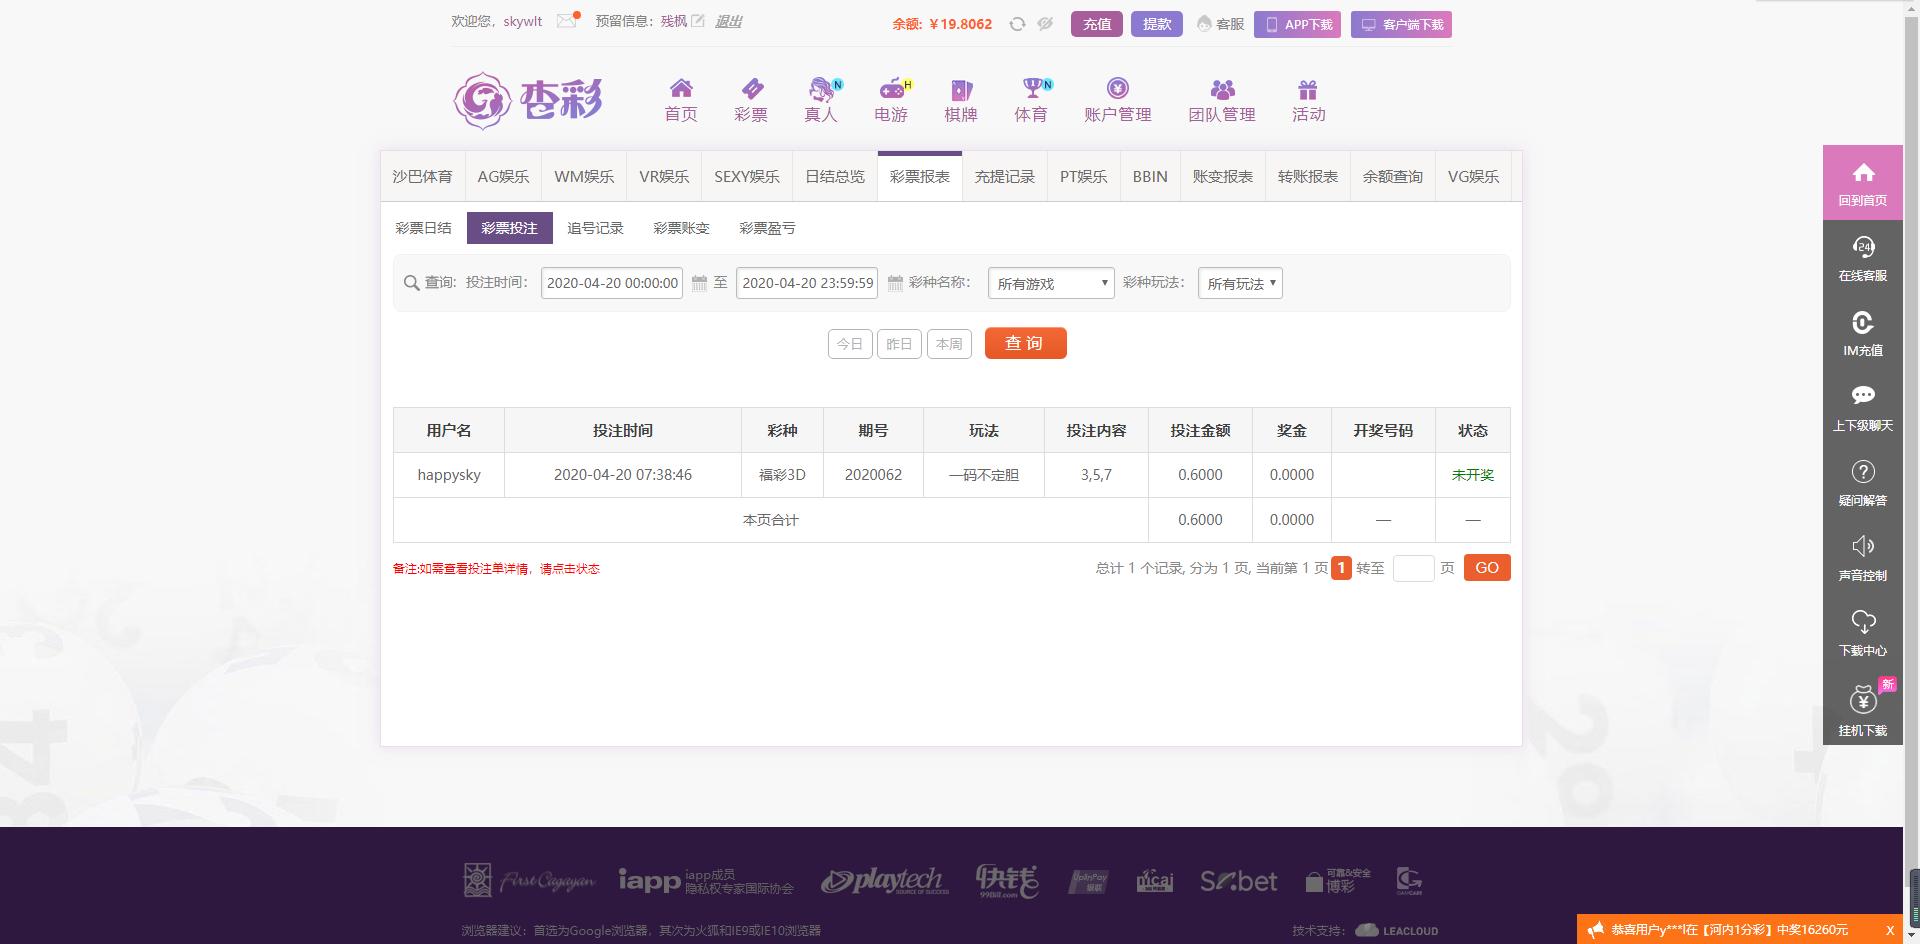Expand the 所有游戏 lottery name dropdown
The width and height of the screenshot is (1920, 944).
coord(1051,283)
